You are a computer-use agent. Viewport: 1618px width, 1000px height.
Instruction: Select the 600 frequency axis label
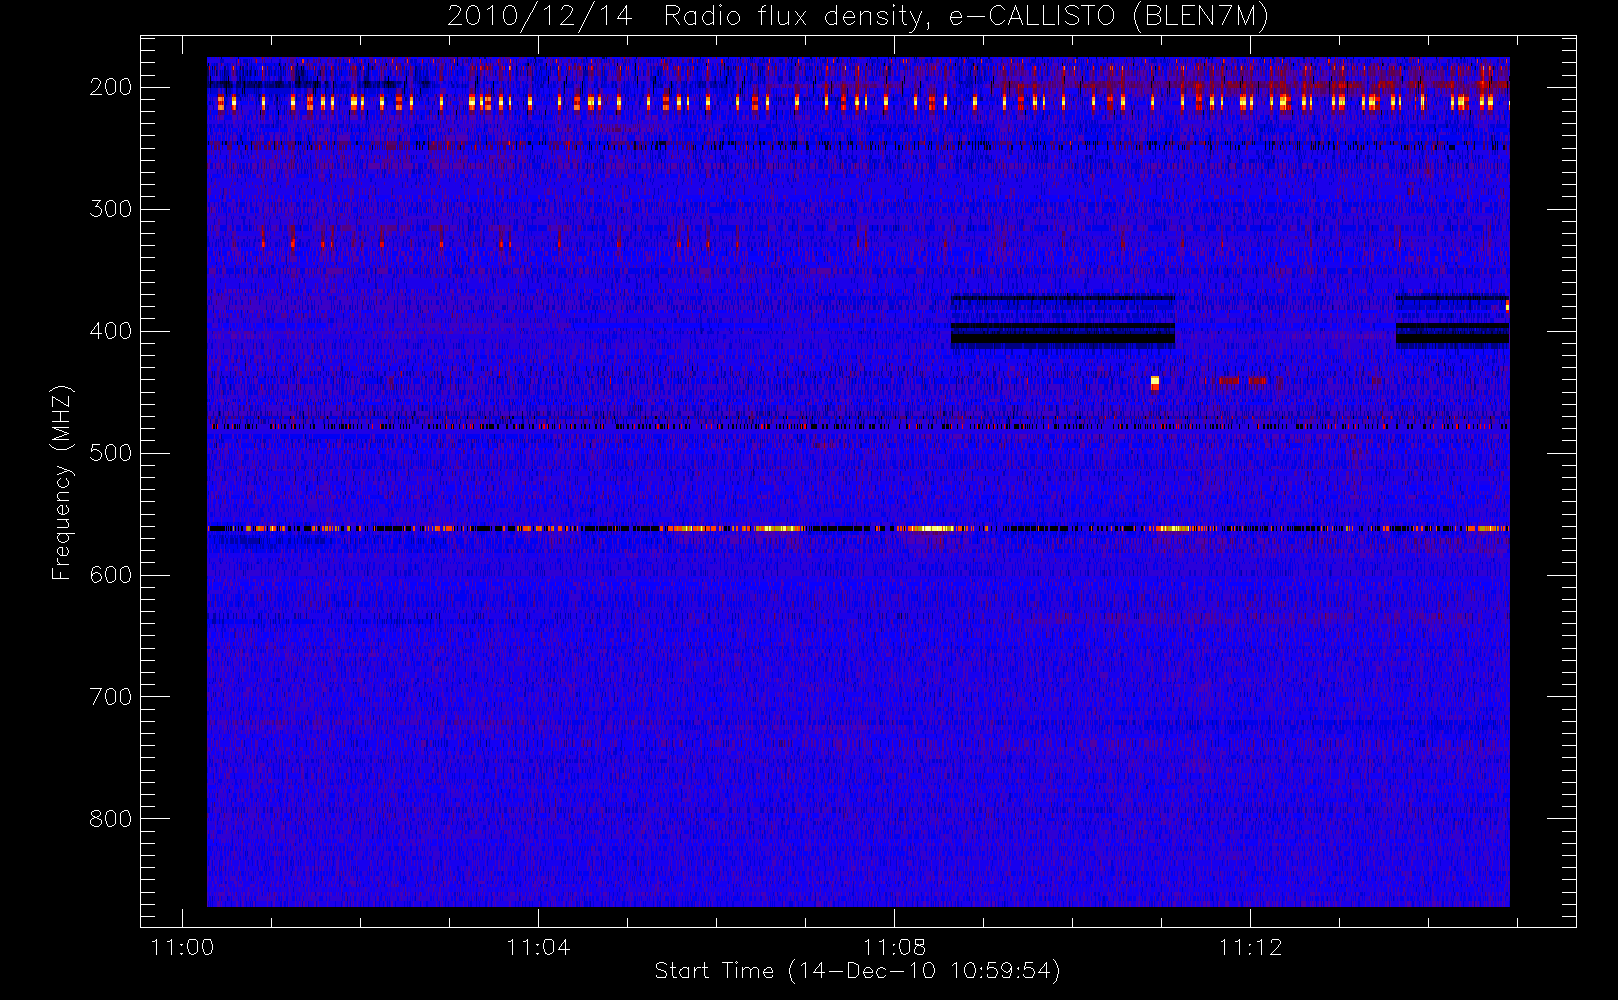[110, 575]
